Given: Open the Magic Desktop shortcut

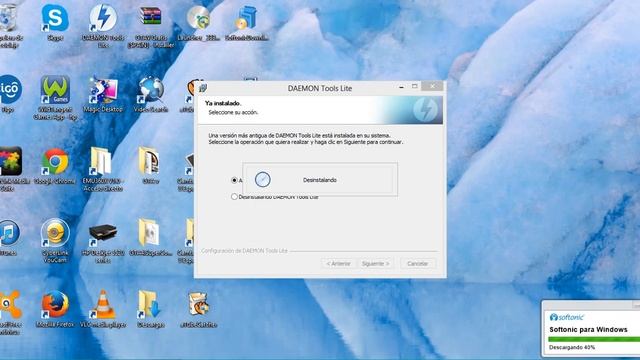Looking at the screenshot, I should point(103,90).
